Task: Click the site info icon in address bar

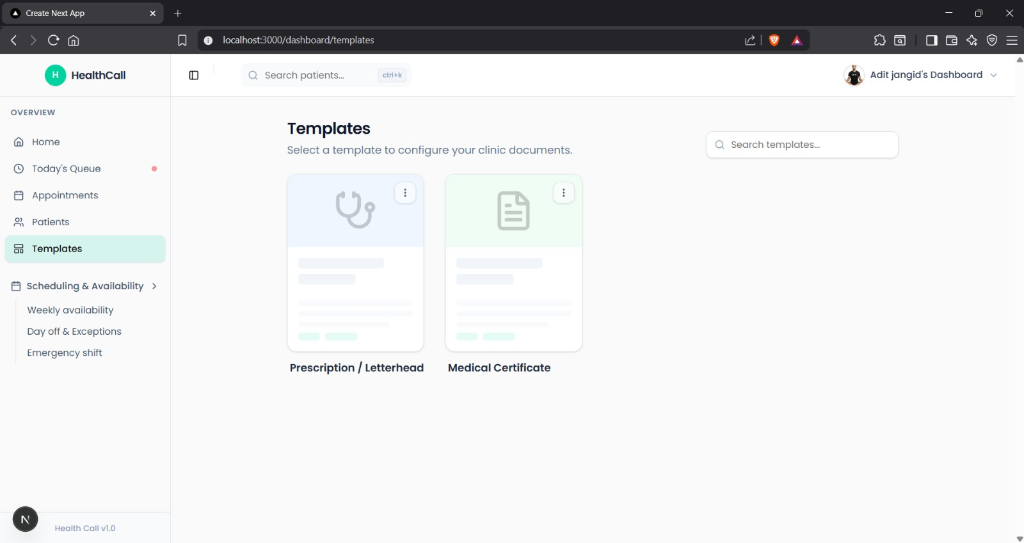Action: (x=208, y=40)
